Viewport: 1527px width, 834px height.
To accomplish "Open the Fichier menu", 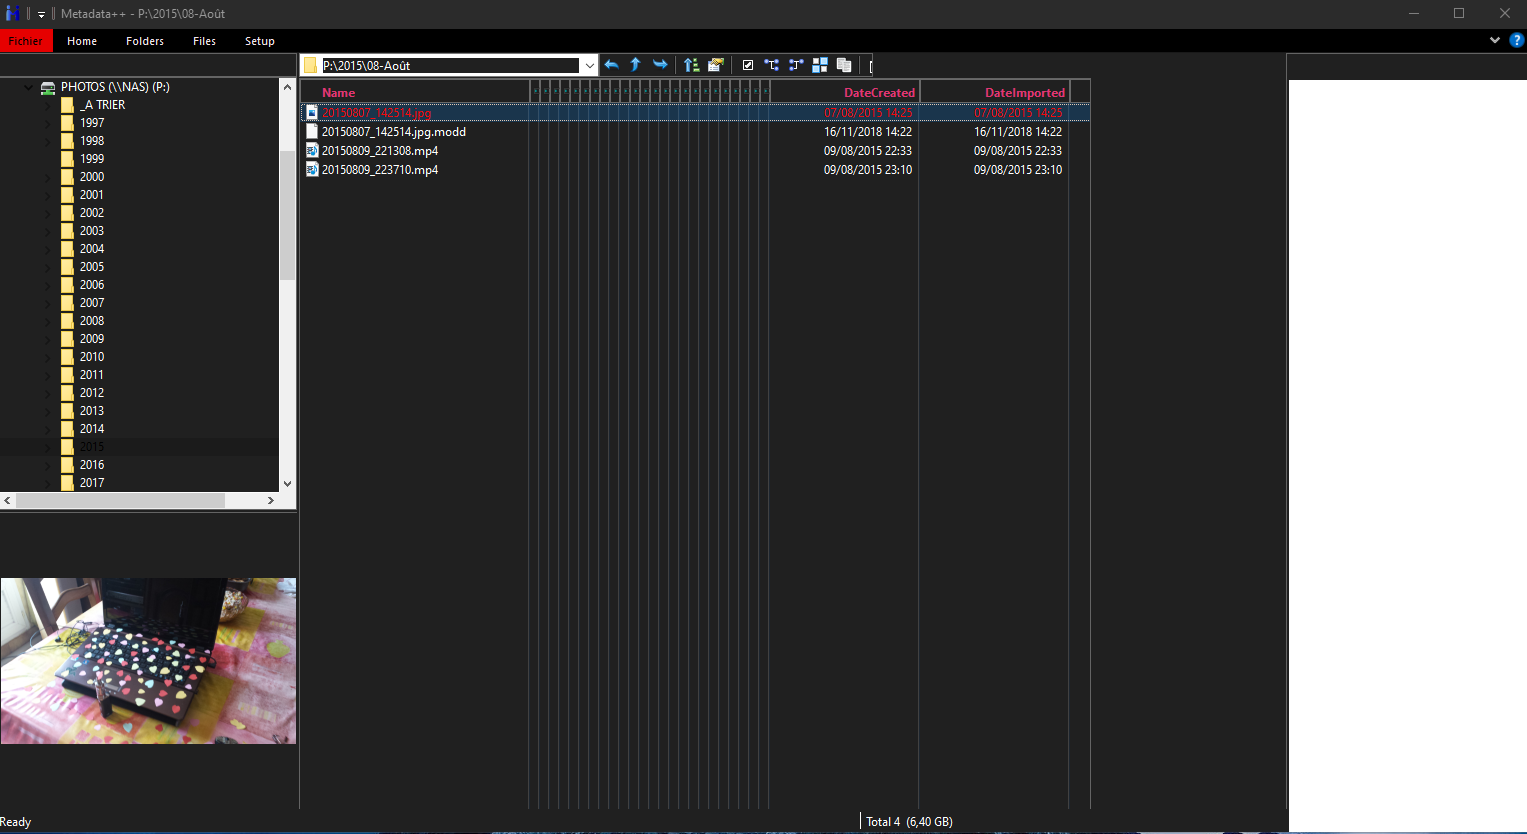I will [26, 41].
